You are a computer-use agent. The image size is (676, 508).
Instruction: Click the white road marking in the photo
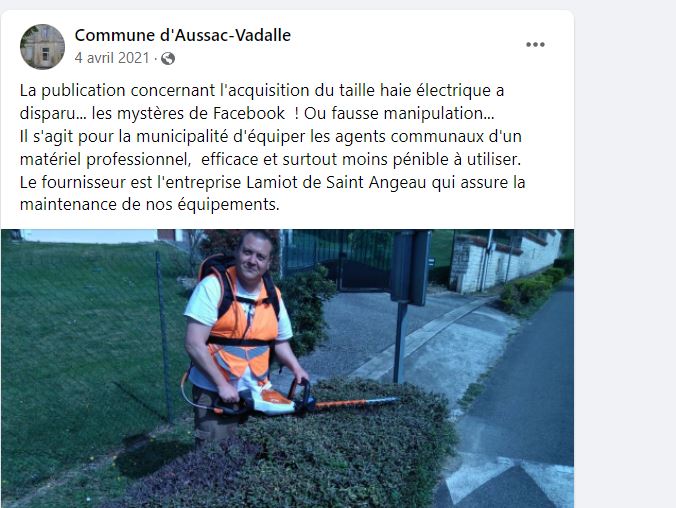pyautogui.click(x=509, y=479)
